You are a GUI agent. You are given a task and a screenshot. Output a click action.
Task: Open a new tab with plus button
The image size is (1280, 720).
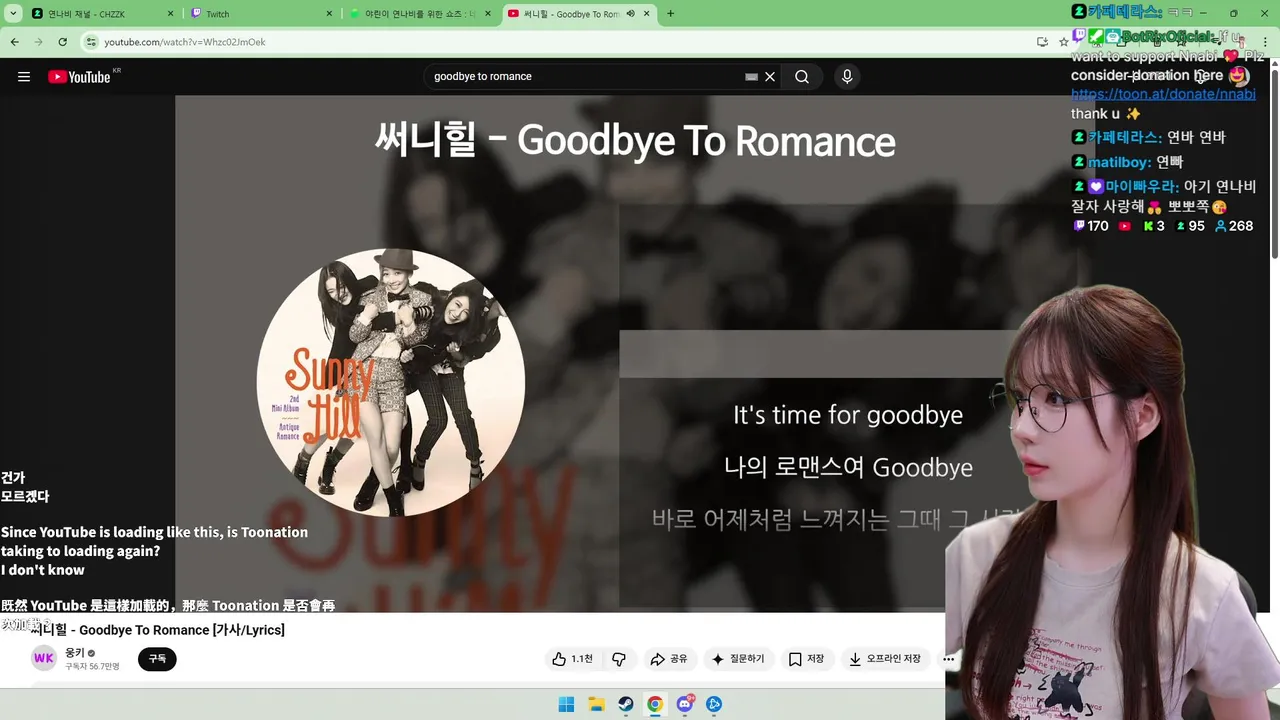click(670, 14)
